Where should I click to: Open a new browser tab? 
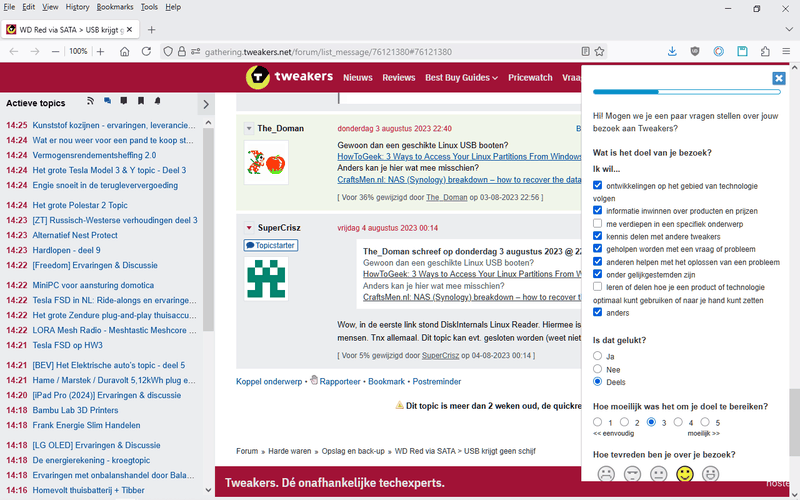pos(152,30)
